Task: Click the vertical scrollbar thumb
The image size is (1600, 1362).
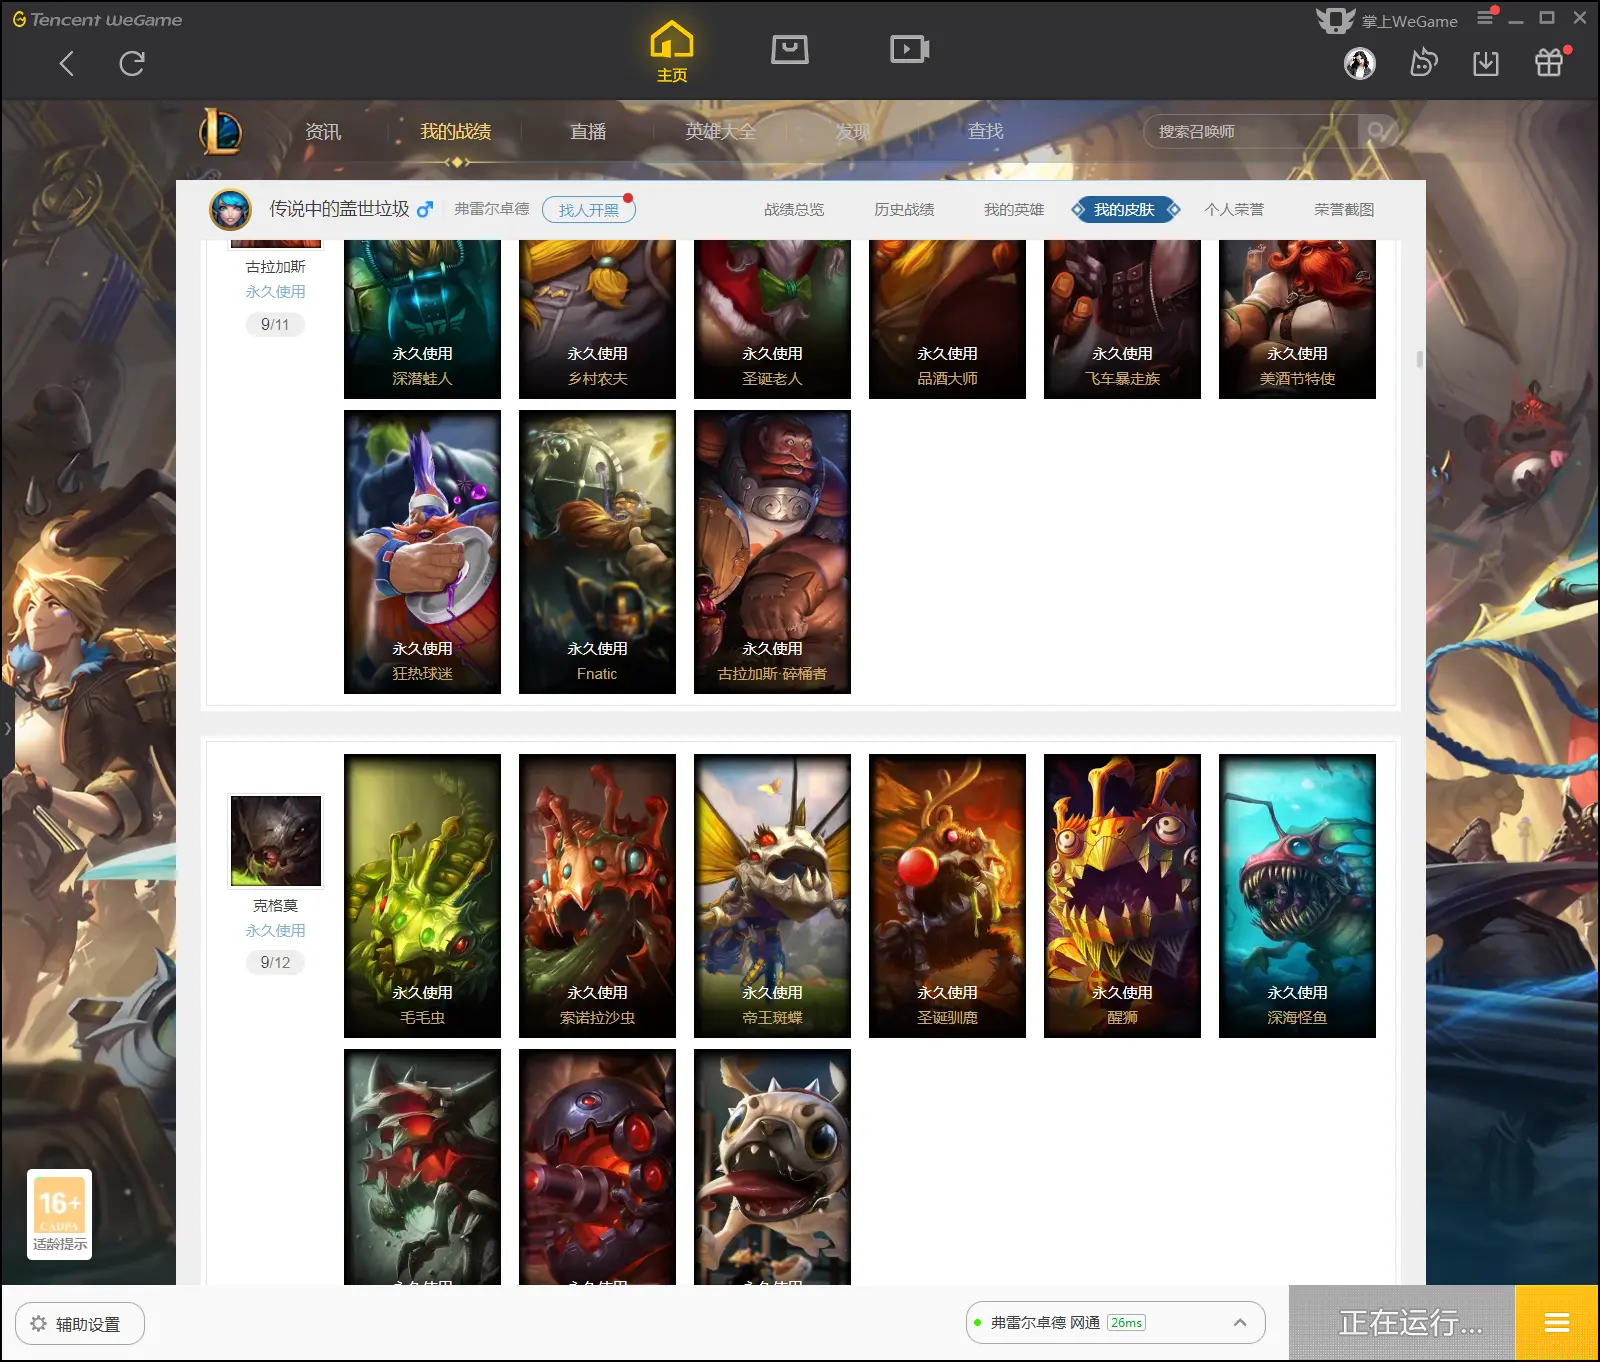Action: pyautogui.click(x=1419, y=359)
